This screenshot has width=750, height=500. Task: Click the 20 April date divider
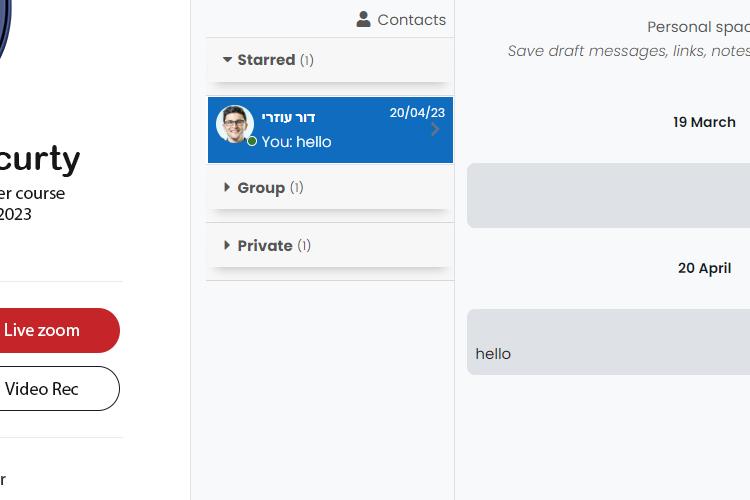pos(704,268)
